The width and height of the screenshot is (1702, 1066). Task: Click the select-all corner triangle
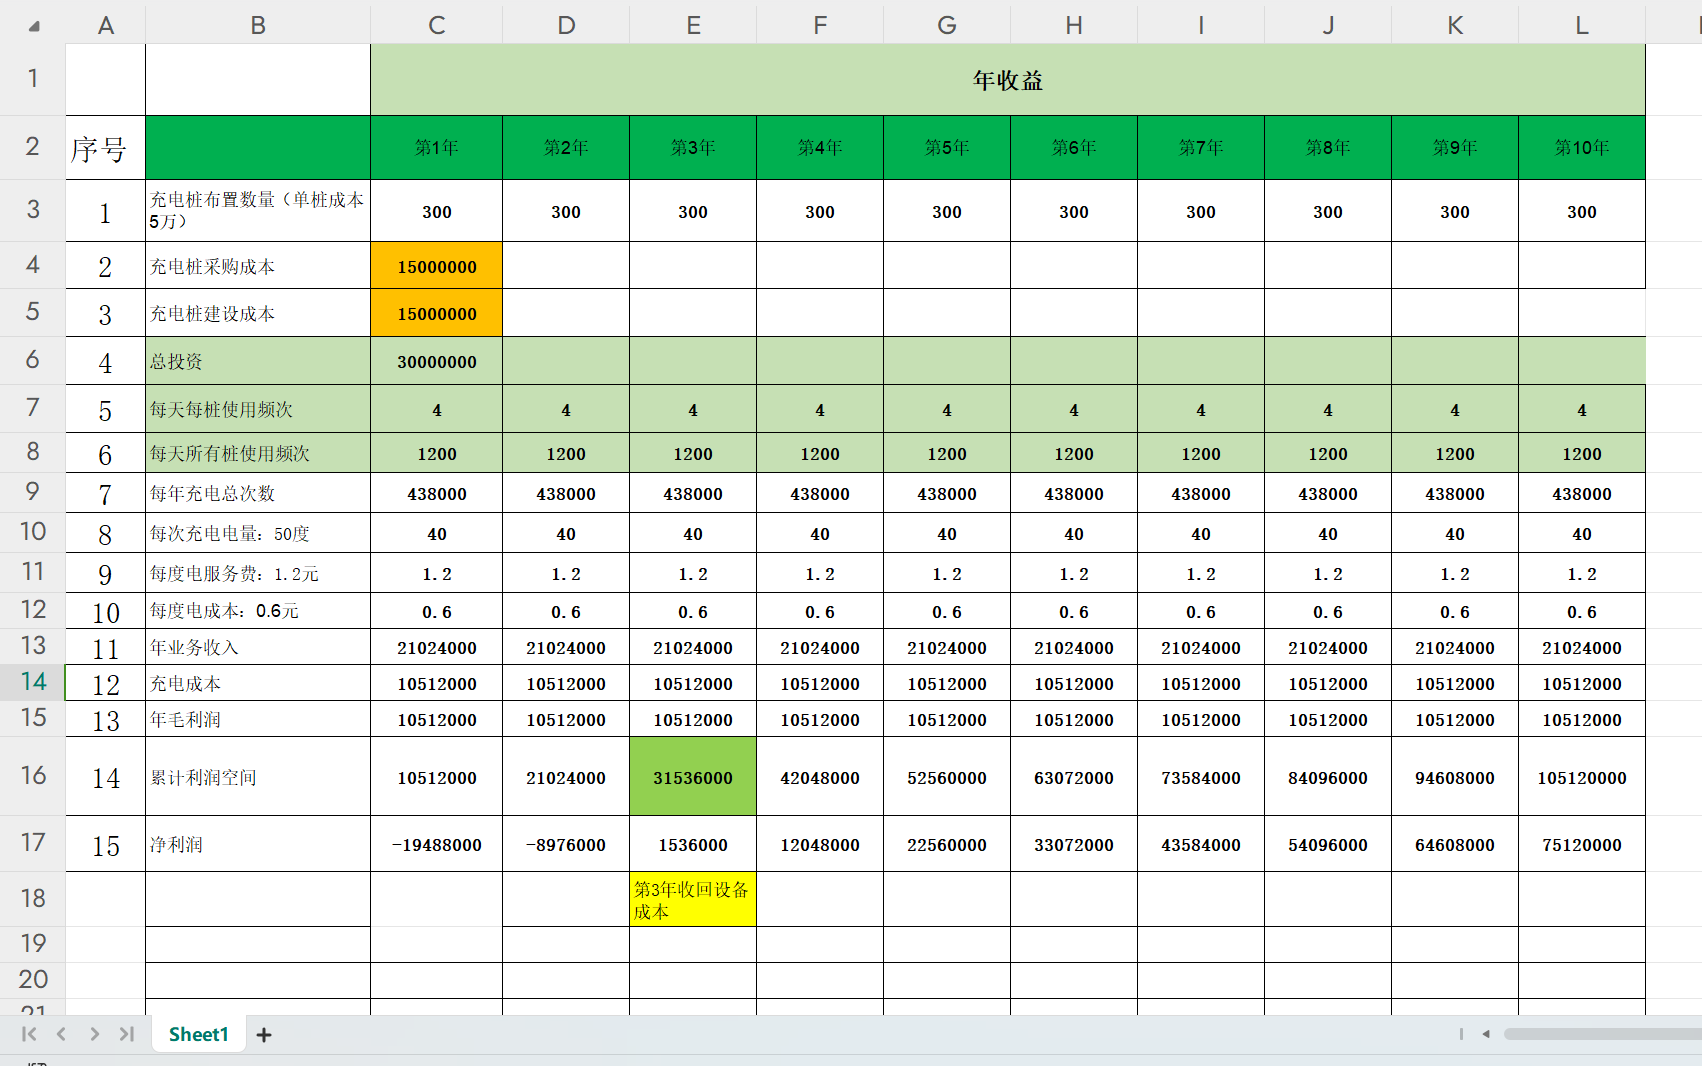[x=34, y=26]
